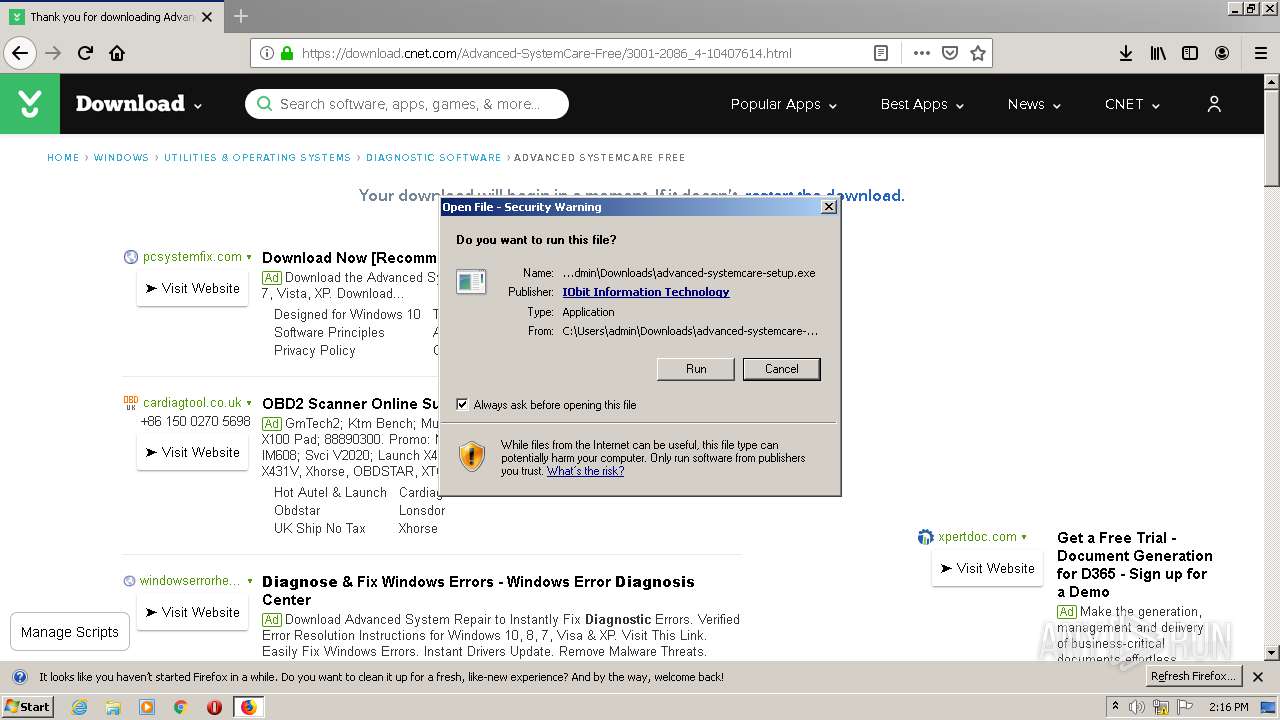
Task: Open xpertdoc.com ad options arrow
Action: (x=1024, y=537)
